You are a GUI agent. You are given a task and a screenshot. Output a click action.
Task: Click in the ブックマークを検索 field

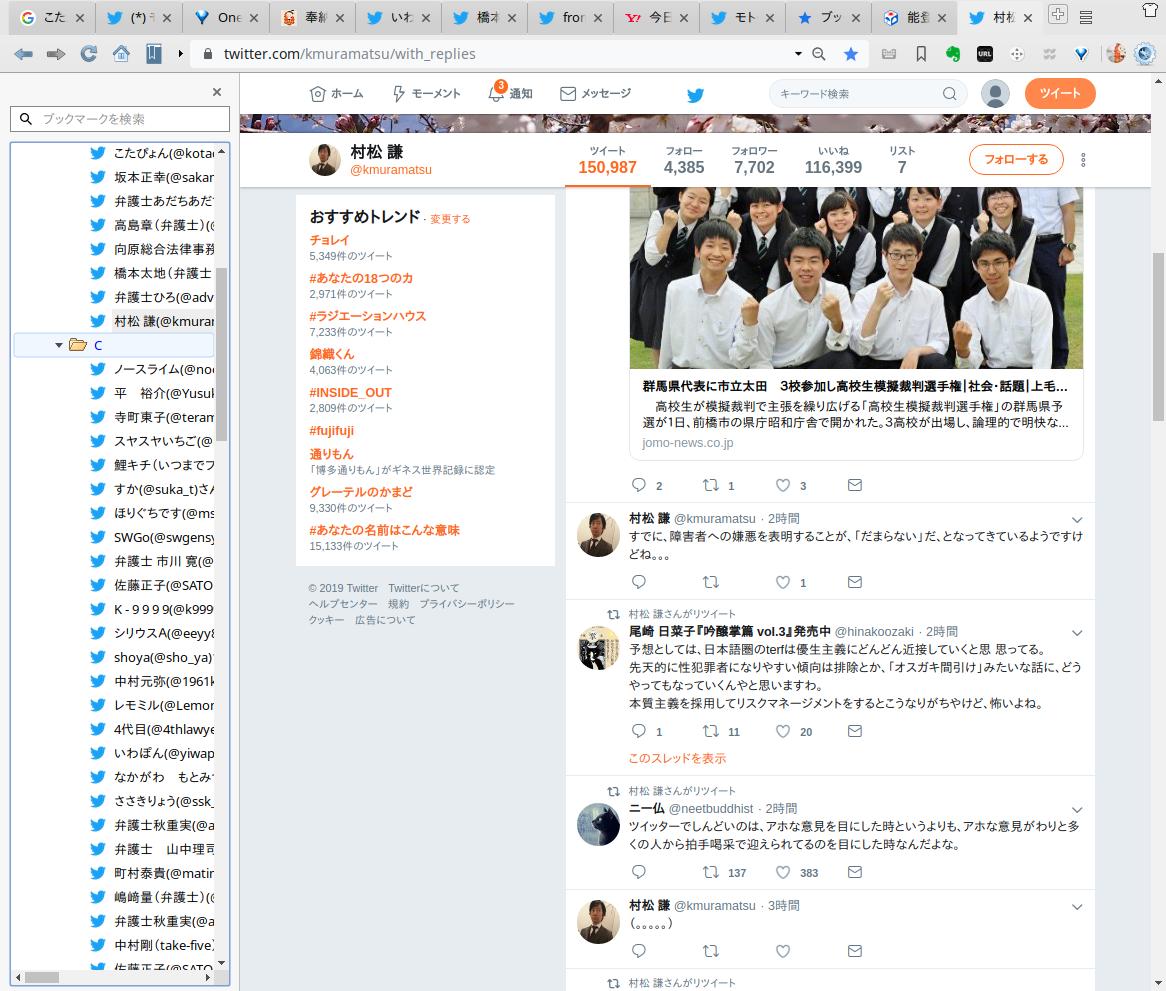(x=120, y=119)
